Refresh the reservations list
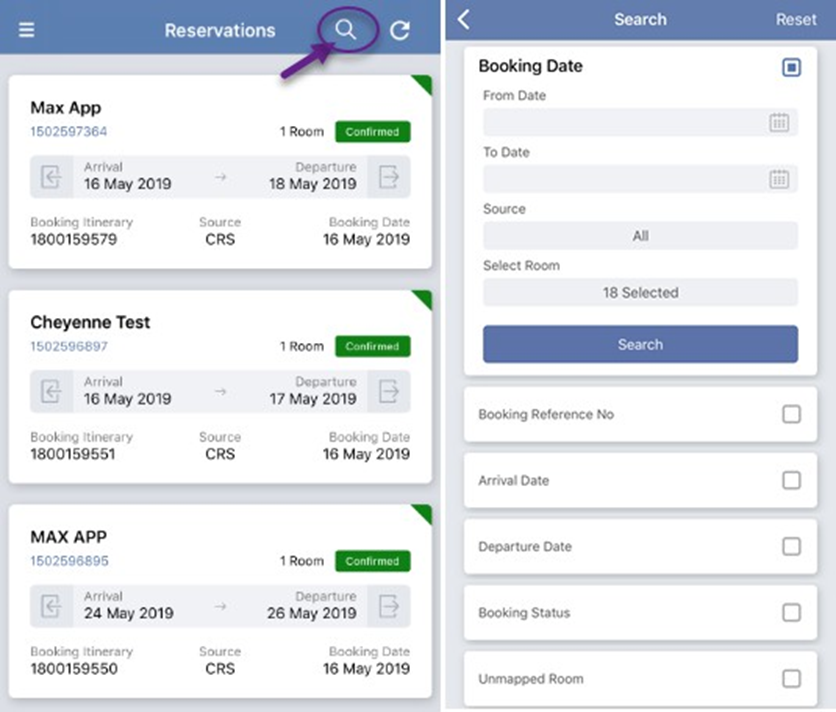The image size is (836, 712). pos(400,30)
